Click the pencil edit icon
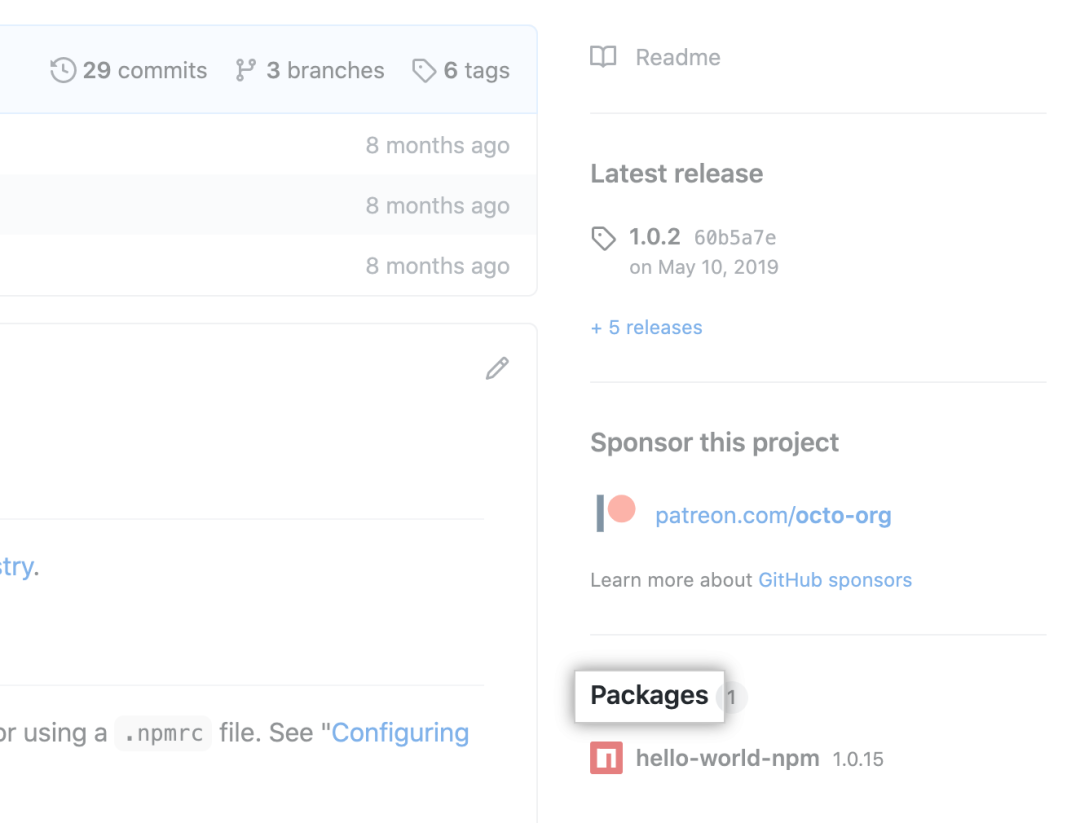 (497, 368)
